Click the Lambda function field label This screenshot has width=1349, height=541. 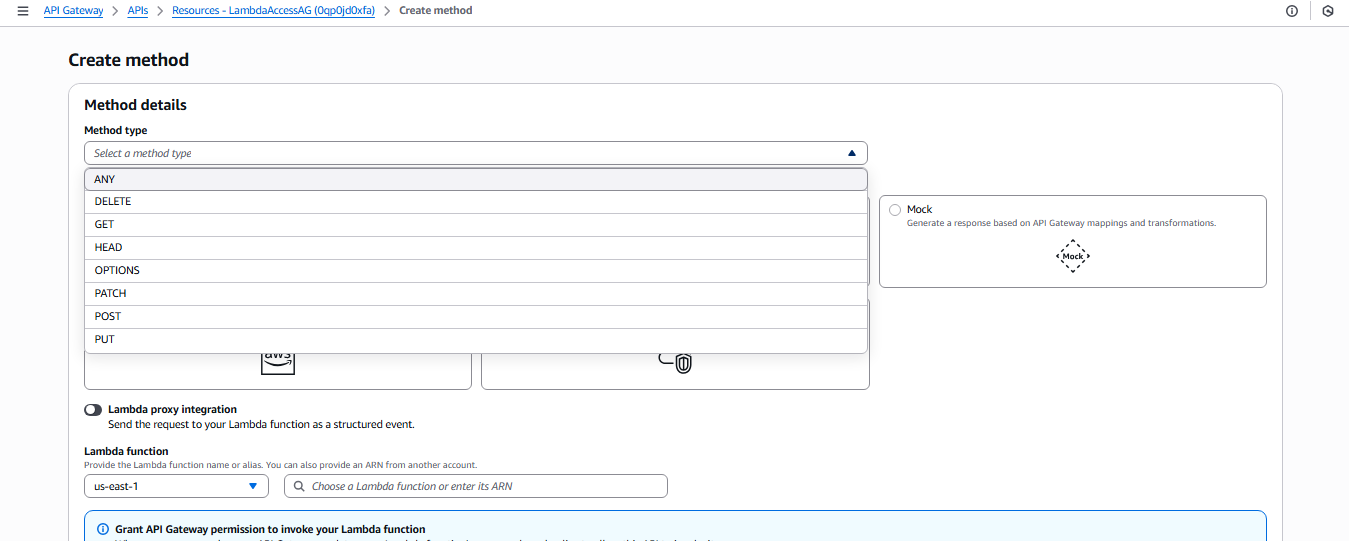(126, 452)
